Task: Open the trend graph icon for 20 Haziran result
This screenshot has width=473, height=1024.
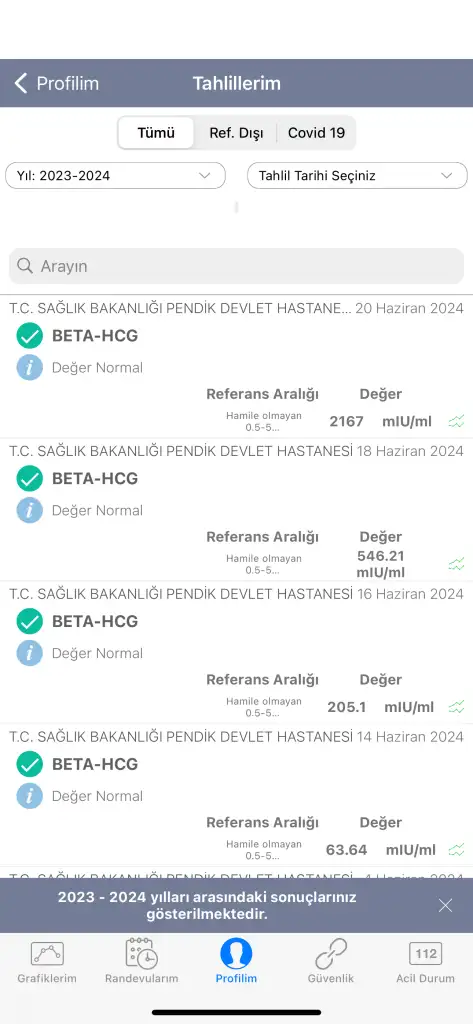Action: tap(456, 421)
